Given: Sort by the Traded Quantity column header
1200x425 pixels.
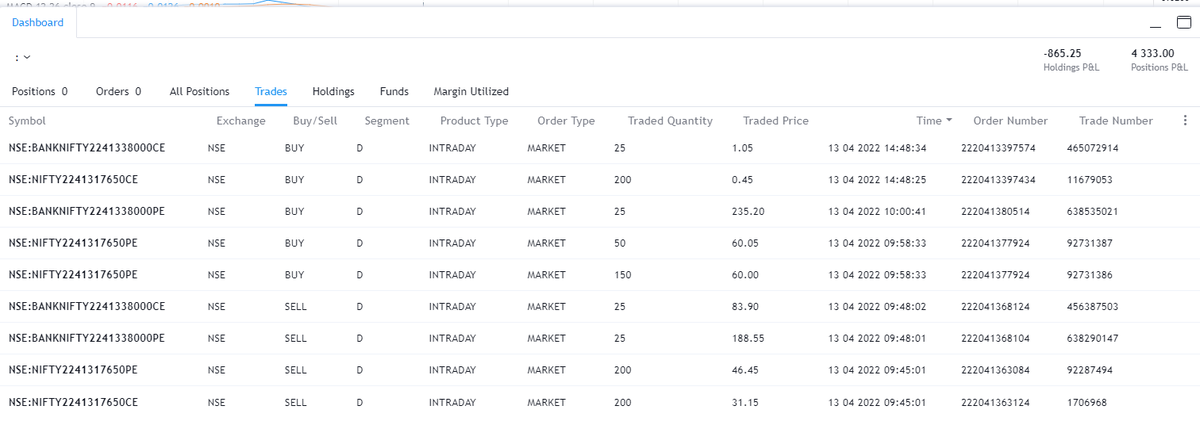Looking at the screenshot, I should (x=670, y=121).
